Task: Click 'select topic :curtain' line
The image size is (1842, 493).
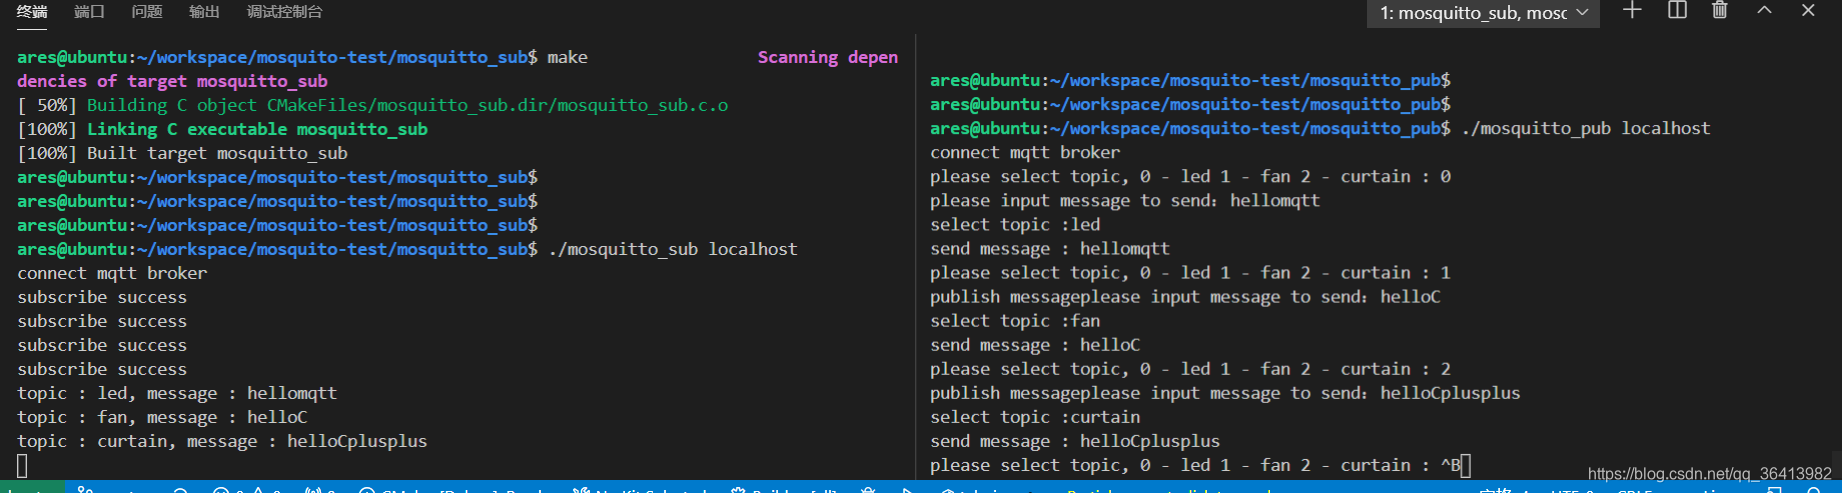Action: (x=1035, y=416)
